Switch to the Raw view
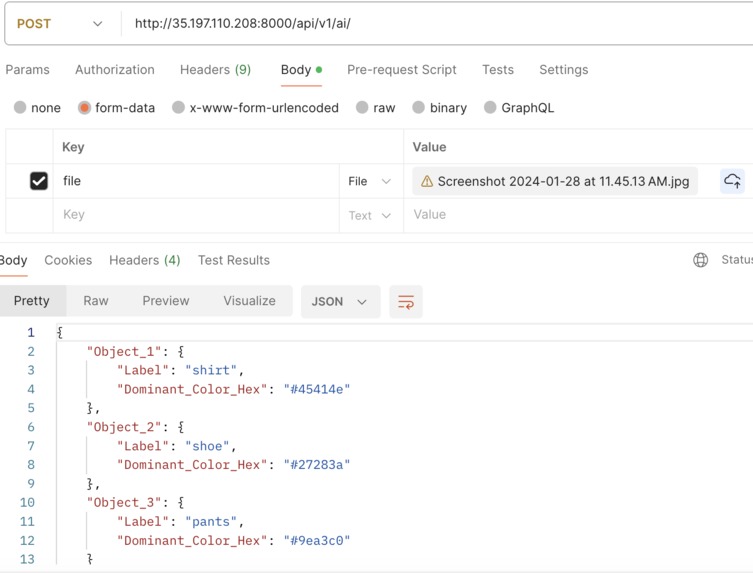753x573 pixels. pyautogui.click(x=96, y=301)
